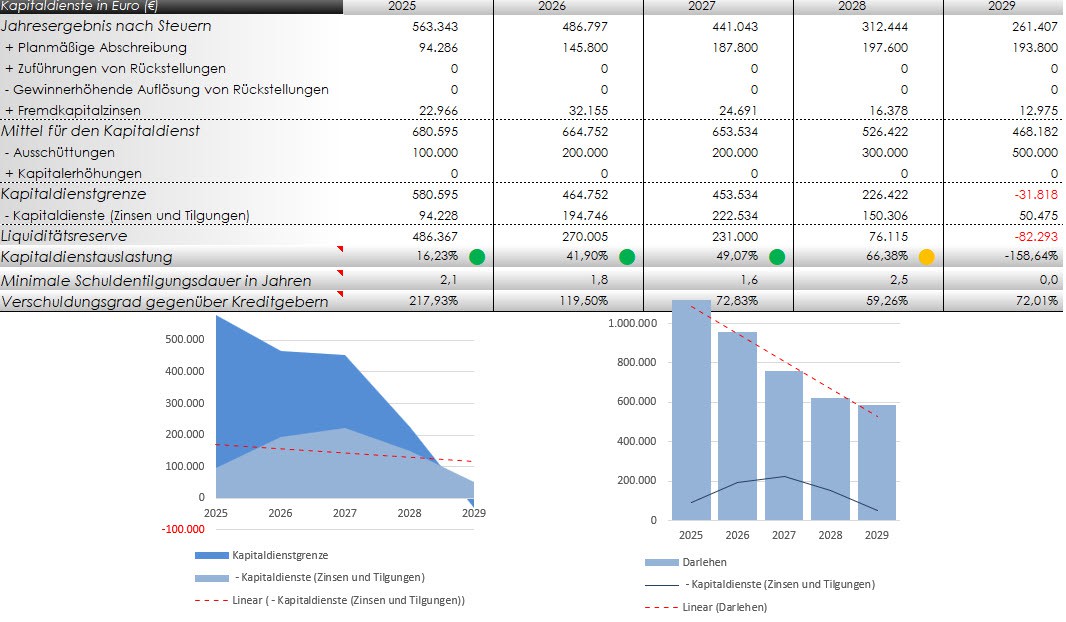Select the green indicator beside 49,07%
1066x622 pixels.
777,257
